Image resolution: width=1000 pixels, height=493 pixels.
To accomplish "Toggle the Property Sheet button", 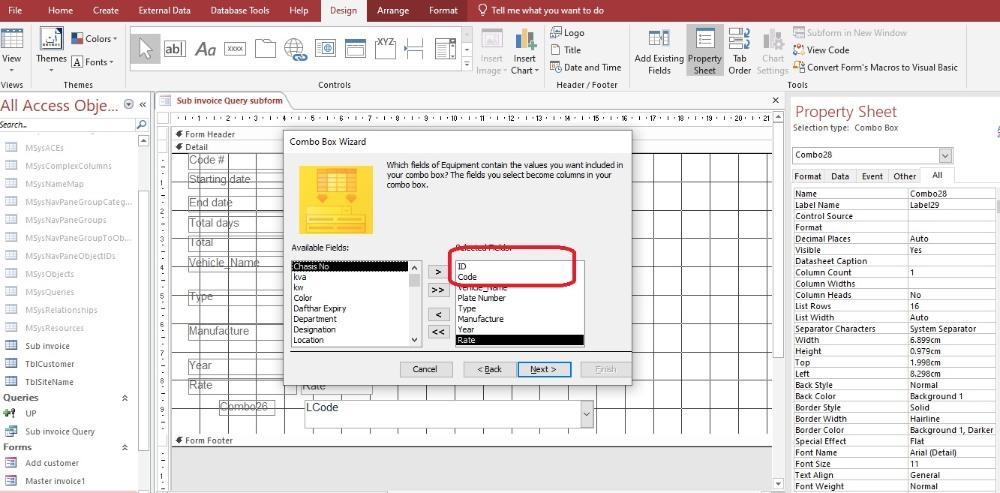I will coord(705,52).
